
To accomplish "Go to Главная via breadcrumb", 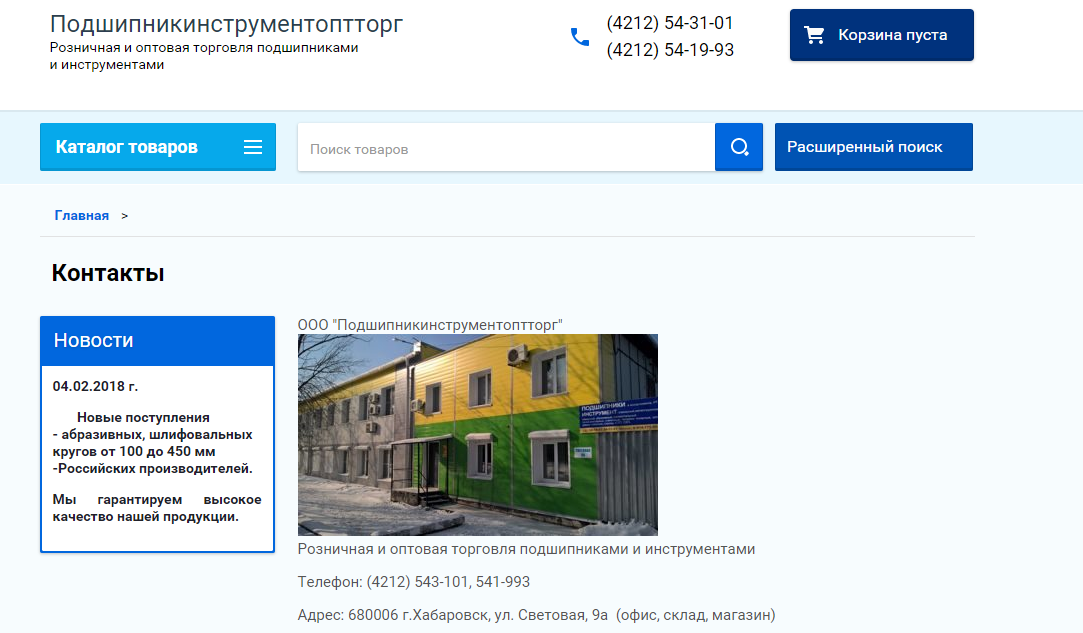I will 82,215.
